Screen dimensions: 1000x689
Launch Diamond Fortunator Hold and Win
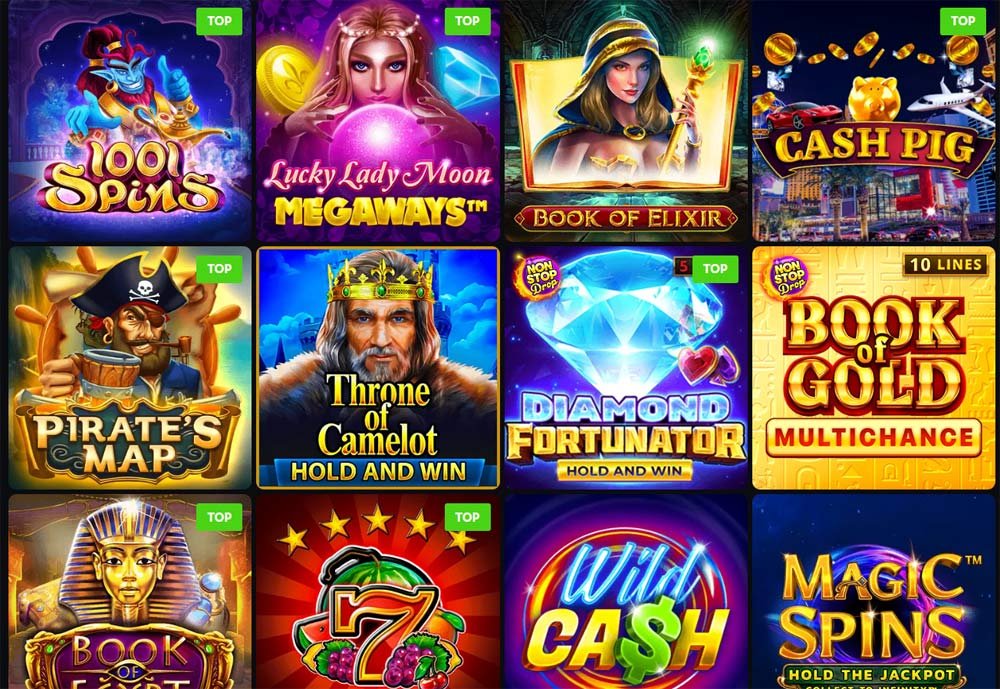(x=626, y=368)
